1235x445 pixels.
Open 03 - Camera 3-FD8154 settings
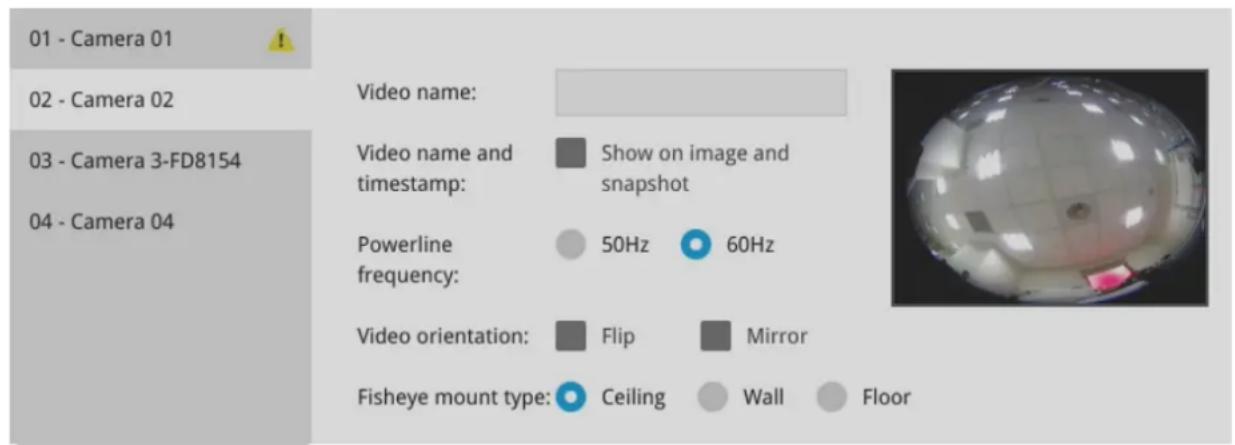pos(160,160)
